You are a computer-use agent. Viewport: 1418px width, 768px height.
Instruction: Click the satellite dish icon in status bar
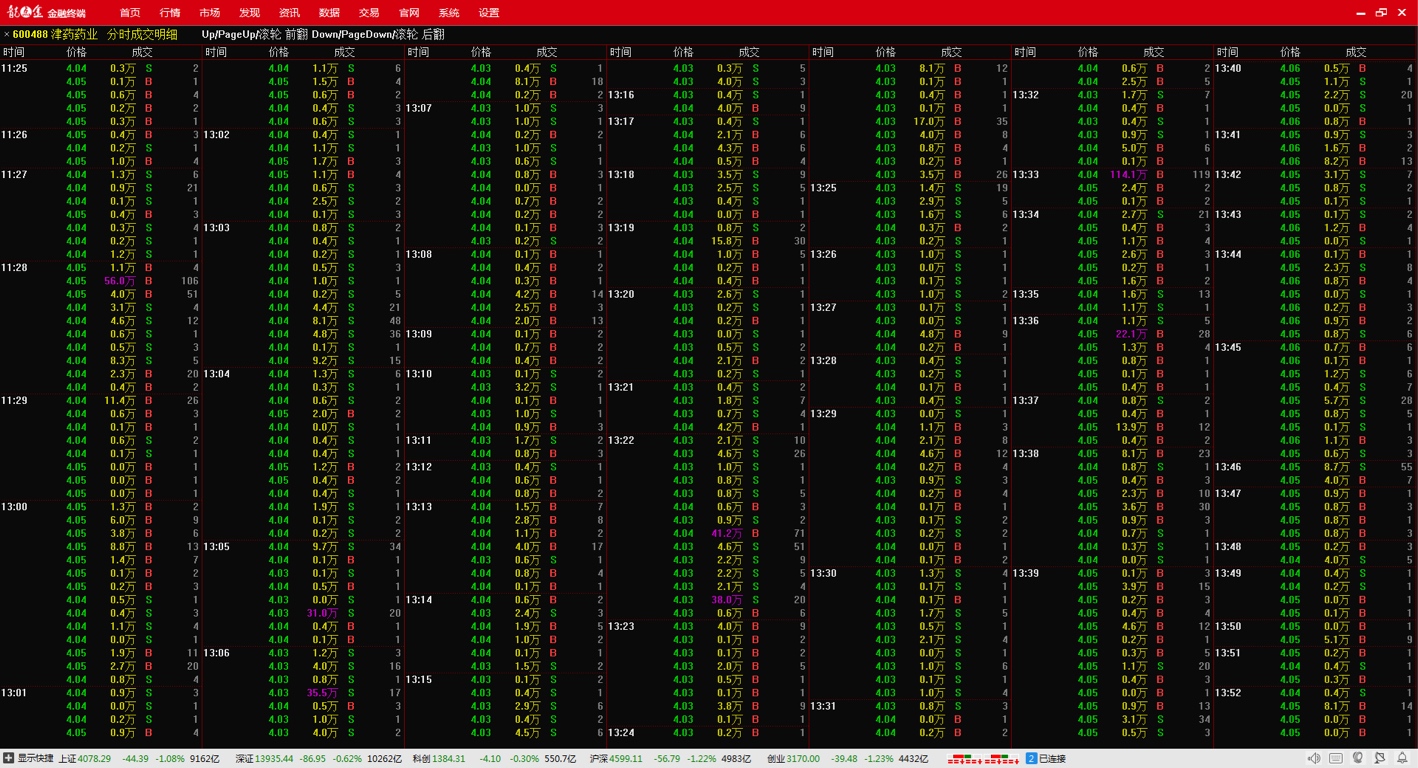tap(1380, 759)
